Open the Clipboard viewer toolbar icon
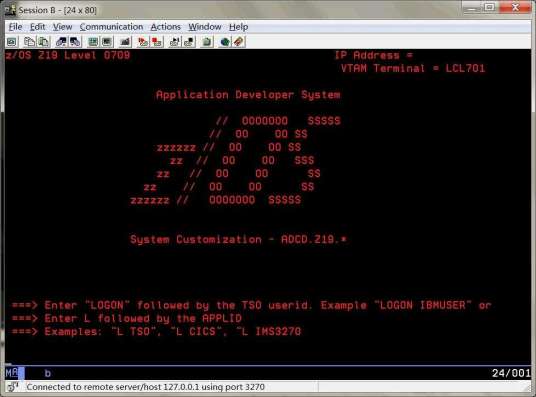Screen dimensions: 536x397 [207, 42]
